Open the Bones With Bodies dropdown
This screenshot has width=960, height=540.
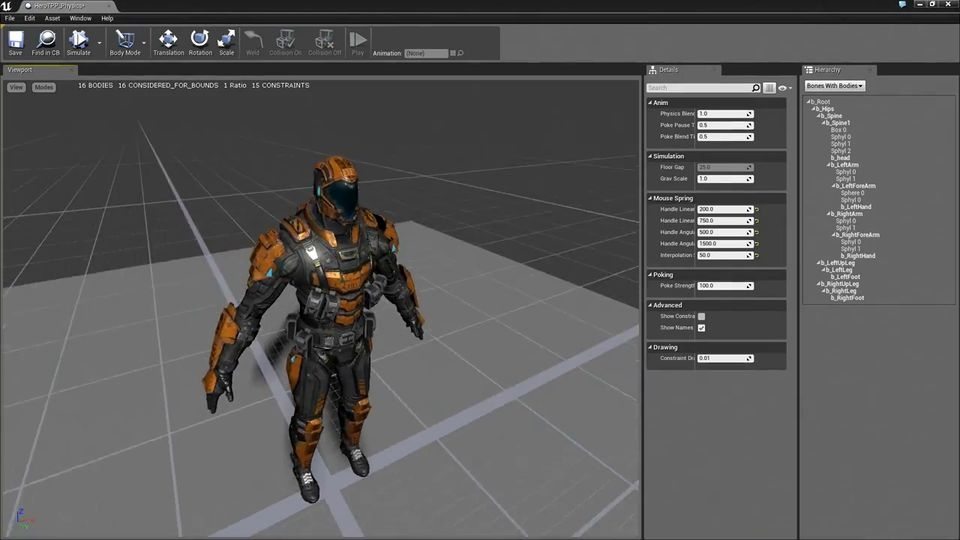pyautogui.click(x=835, y=86)
